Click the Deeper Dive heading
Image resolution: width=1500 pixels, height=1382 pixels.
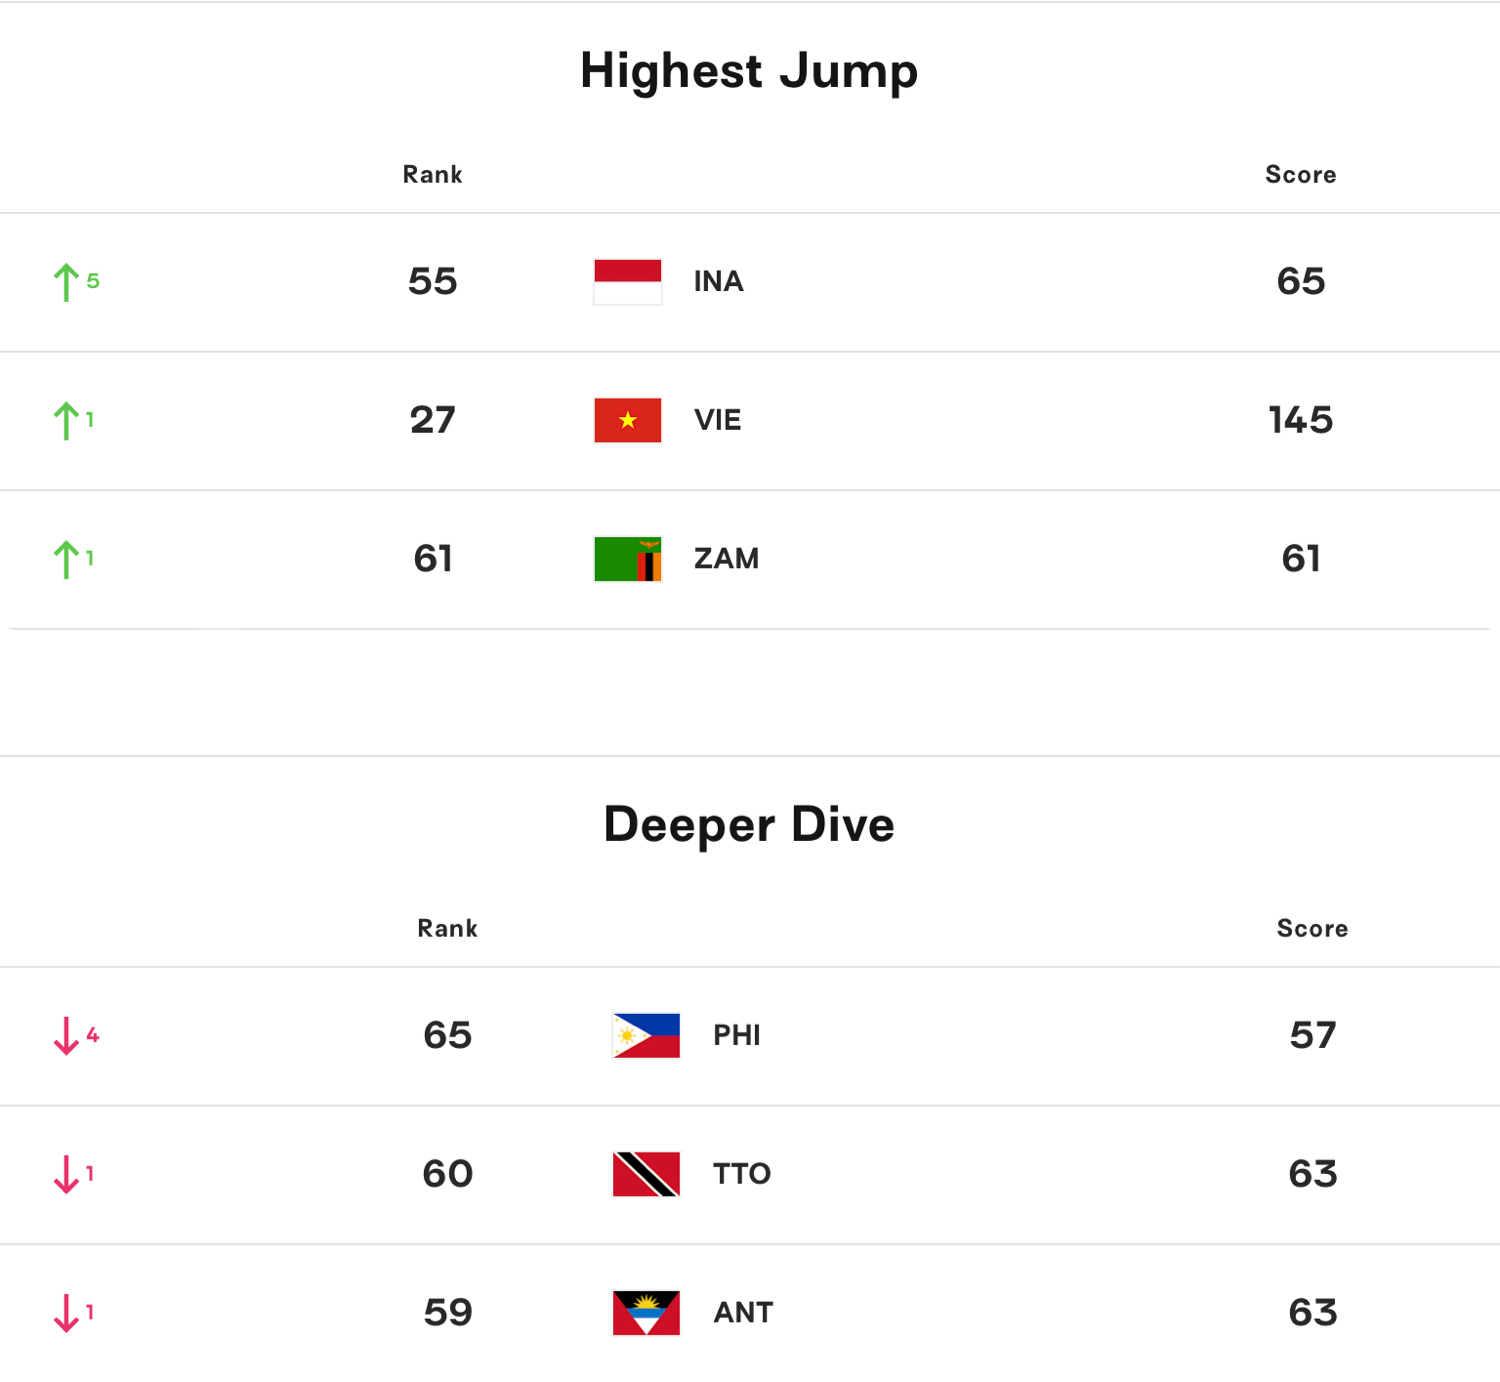(749, 825)
